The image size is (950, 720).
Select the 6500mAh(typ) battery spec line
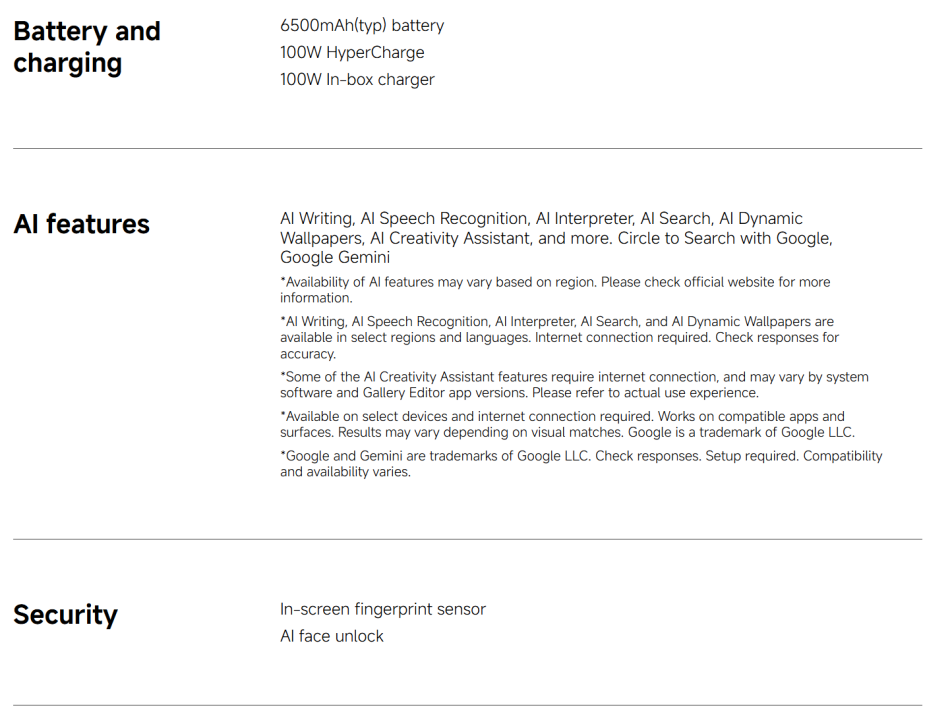click(x=362, y=25)
